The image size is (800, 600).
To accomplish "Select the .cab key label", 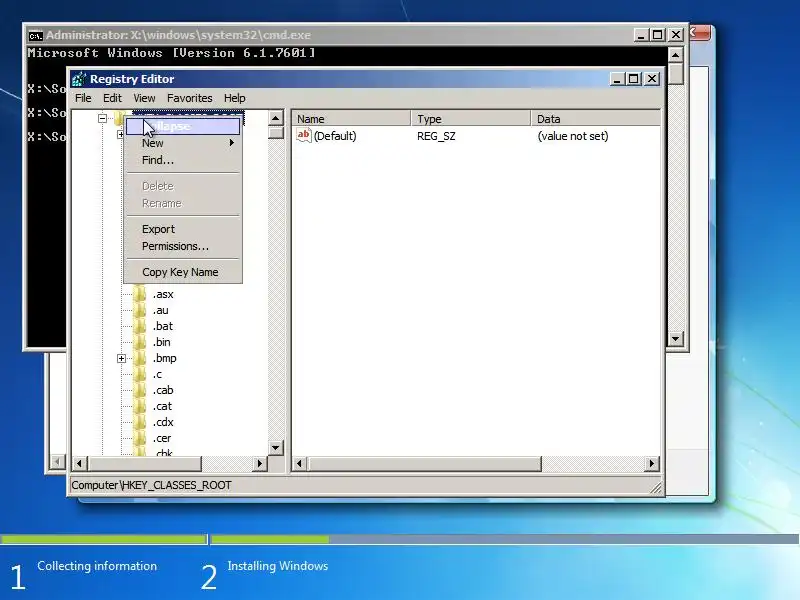I will (163, 390).
